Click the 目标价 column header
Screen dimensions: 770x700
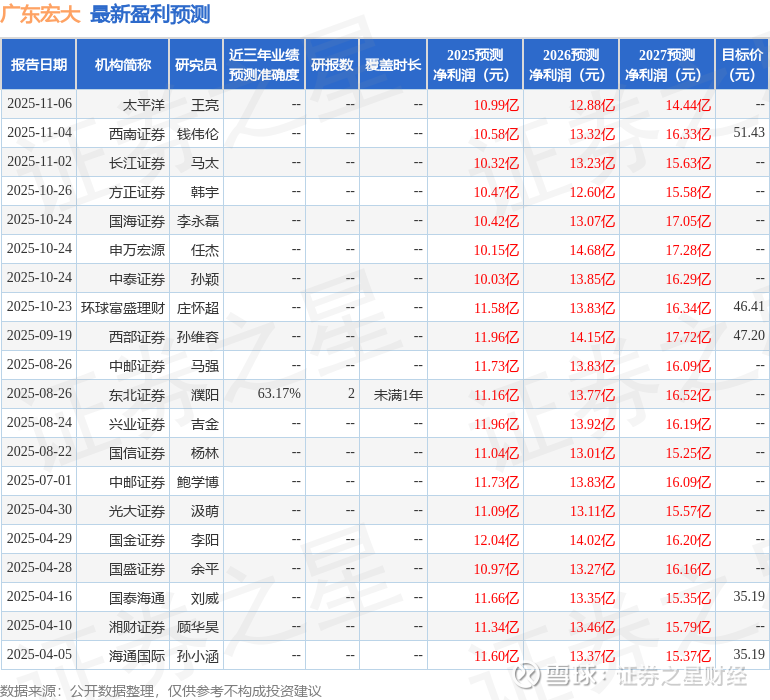[x=742, y=64]
